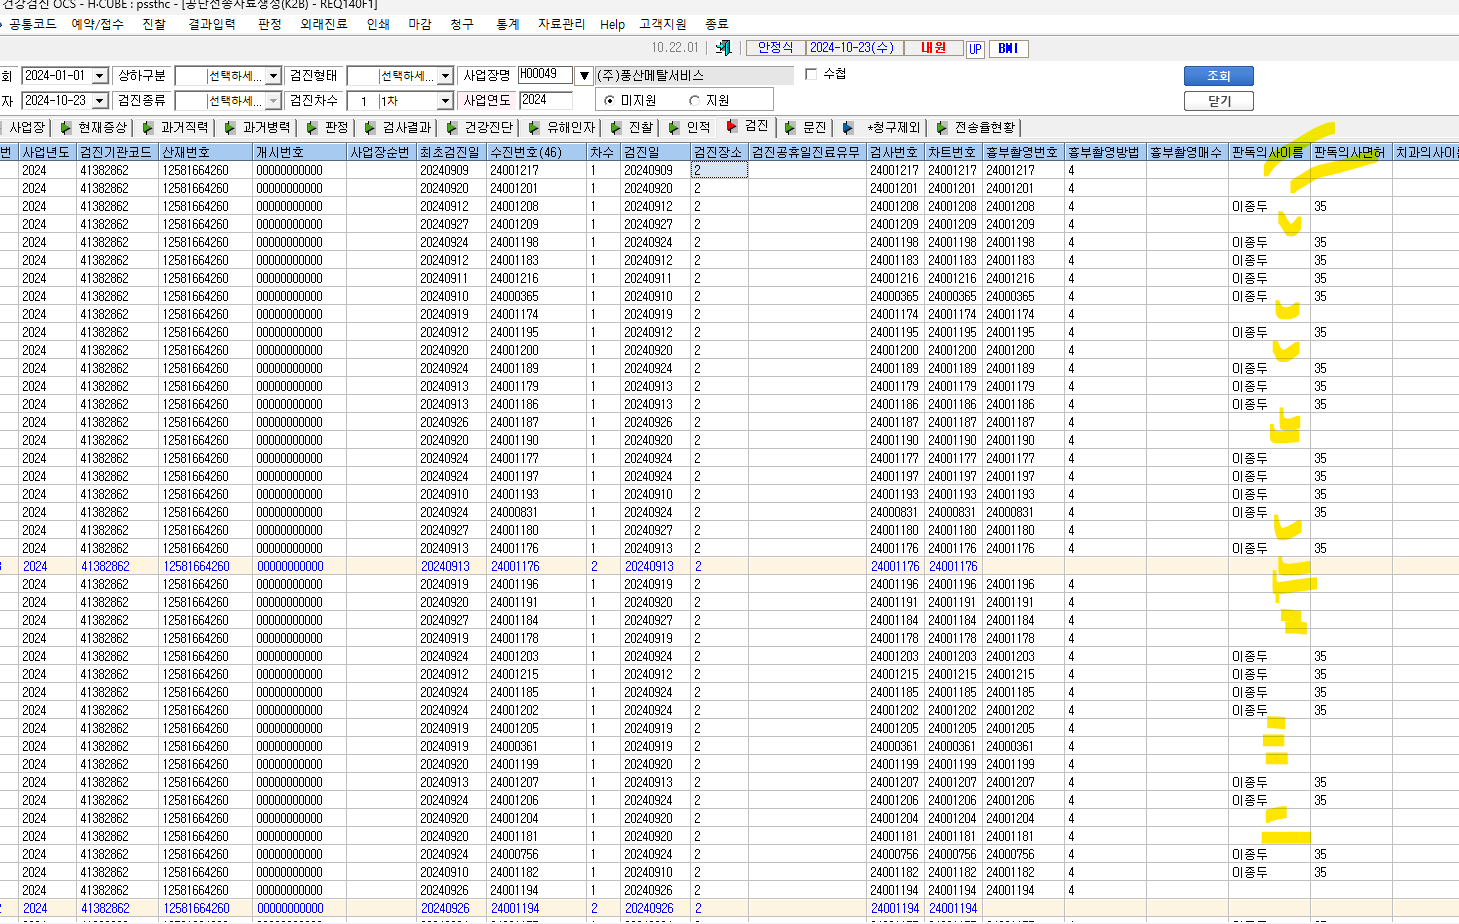Select the 유해인자 tab icon
Viewport: 1459px width, 924px height.
coord(534,128)
